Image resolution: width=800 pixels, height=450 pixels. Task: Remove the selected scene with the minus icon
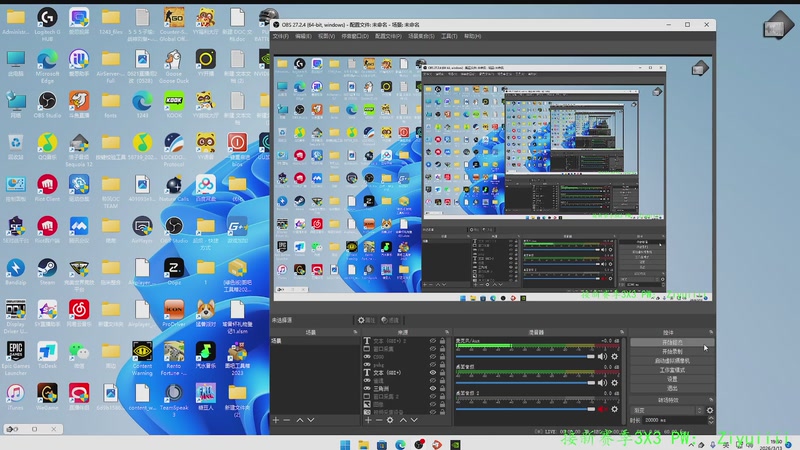click(287, 420)
